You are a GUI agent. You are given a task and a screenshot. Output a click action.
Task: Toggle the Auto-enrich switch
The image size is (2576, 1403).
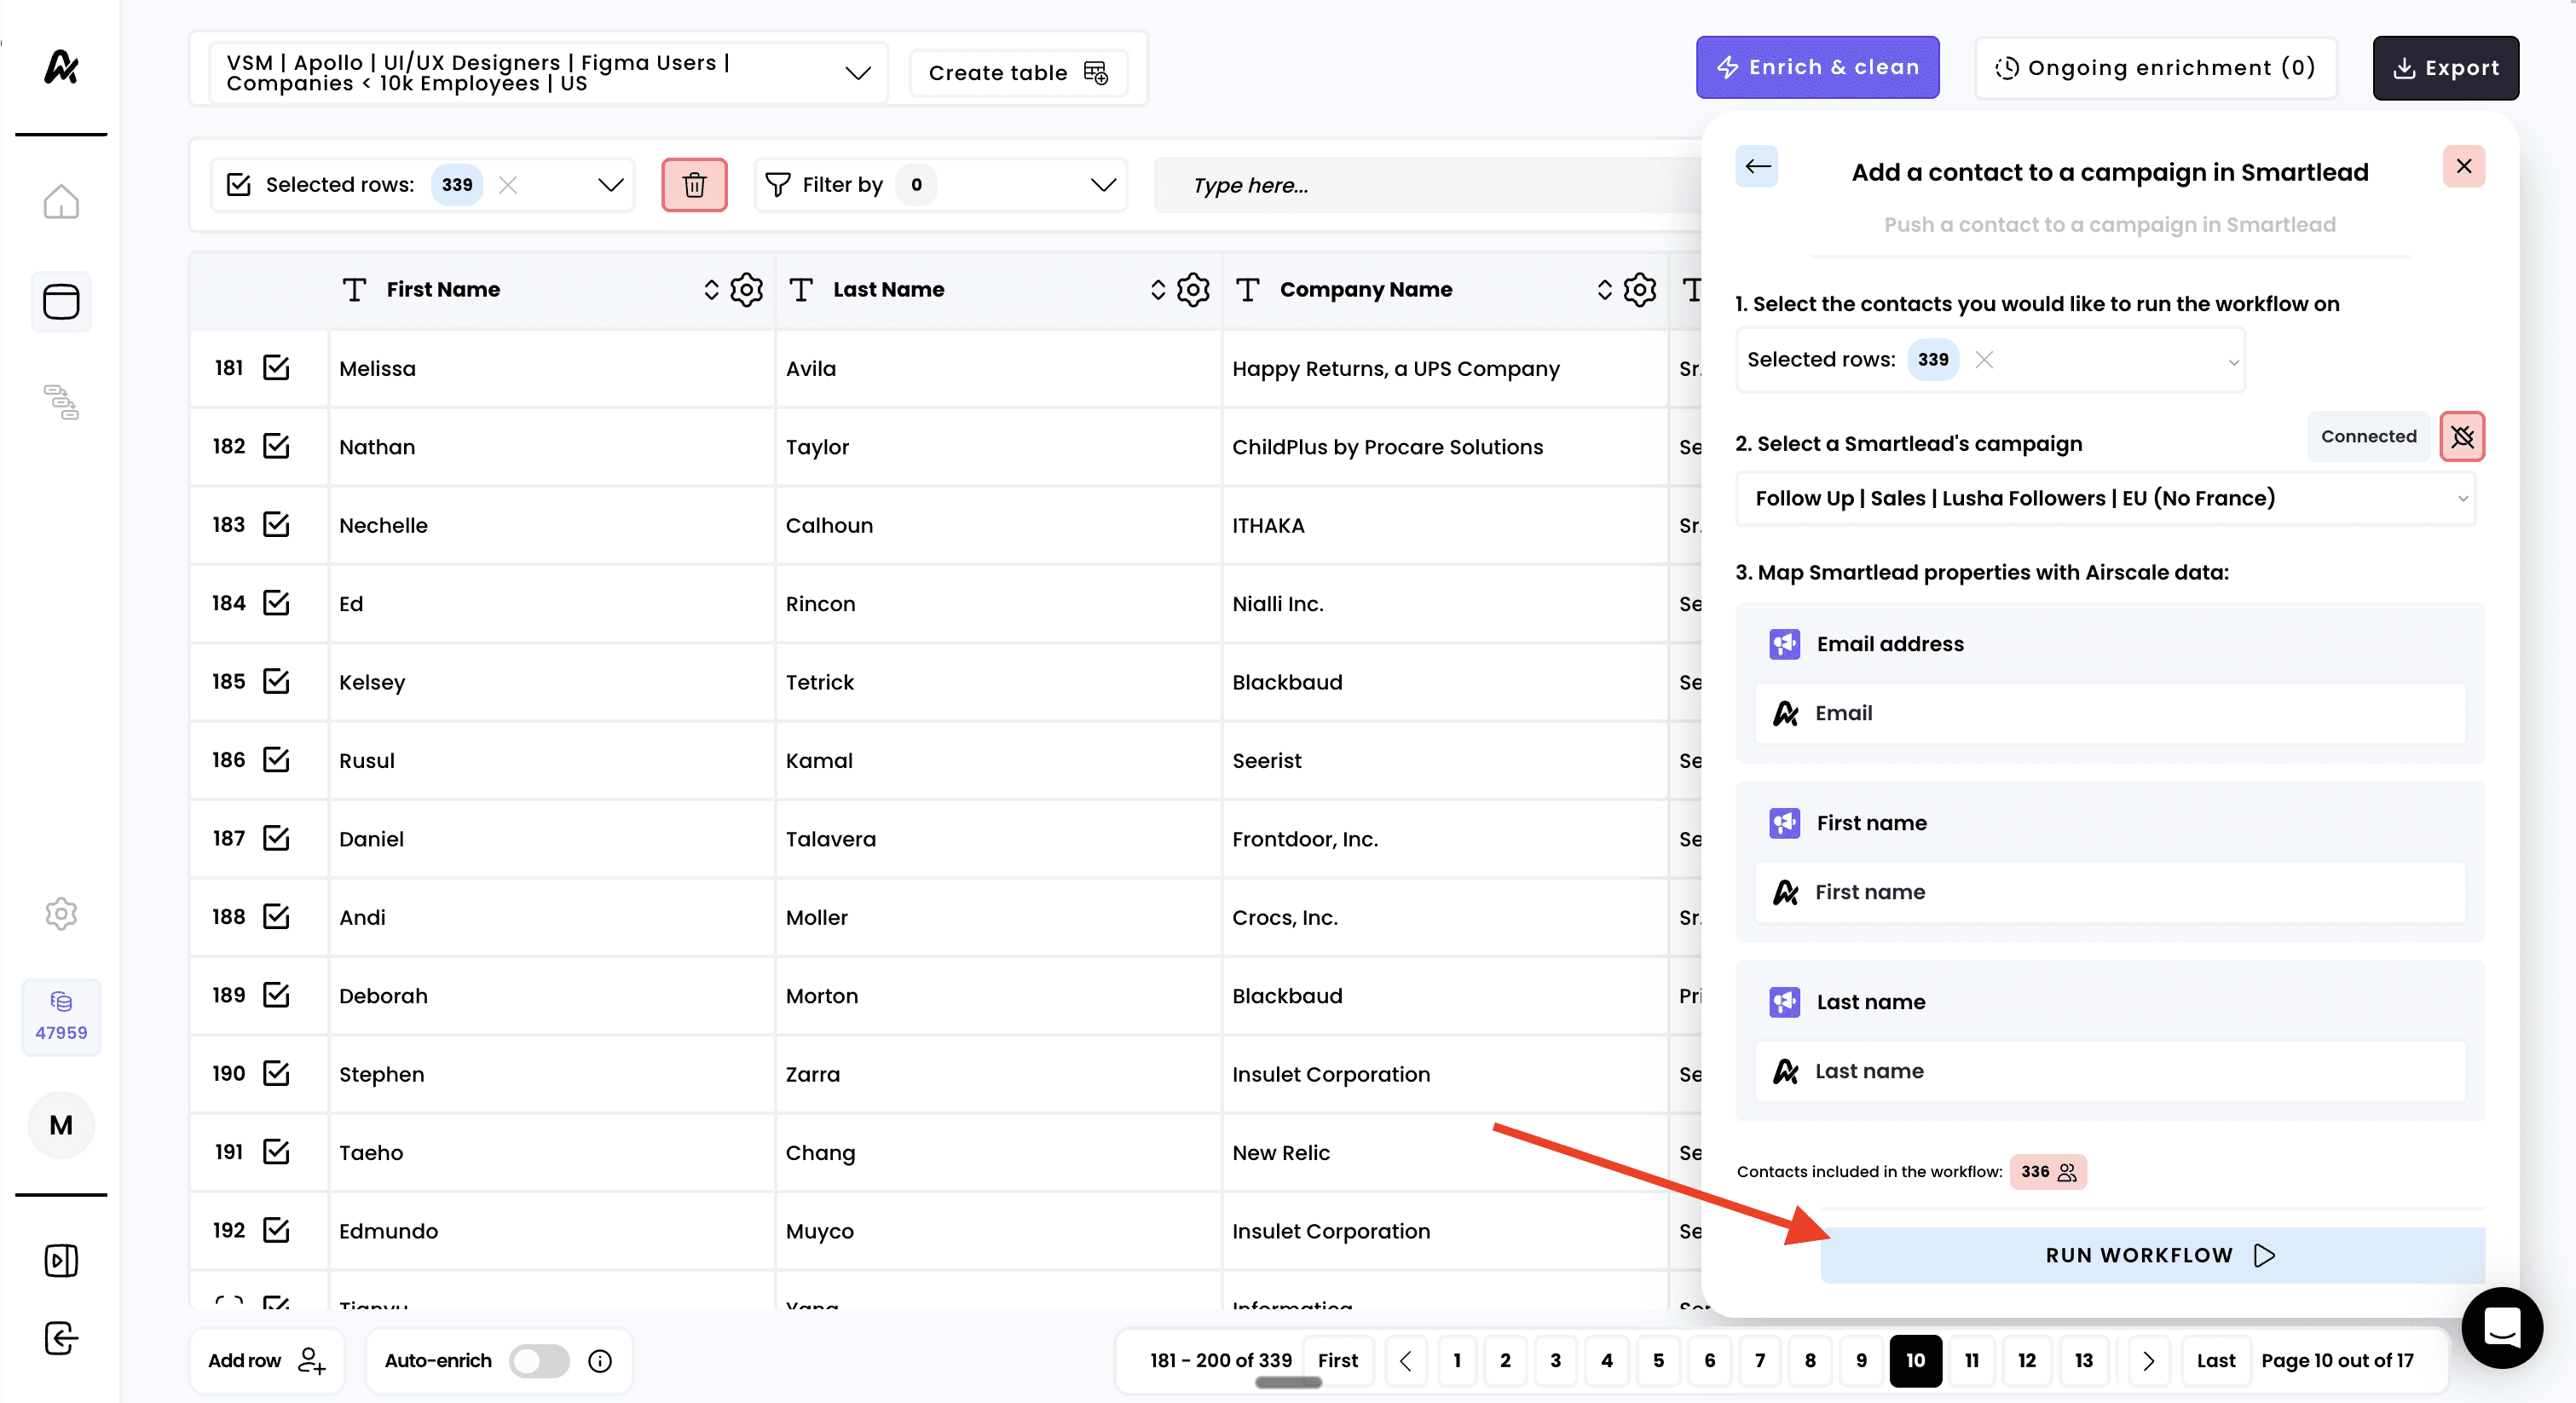[x=539, y=1360]
